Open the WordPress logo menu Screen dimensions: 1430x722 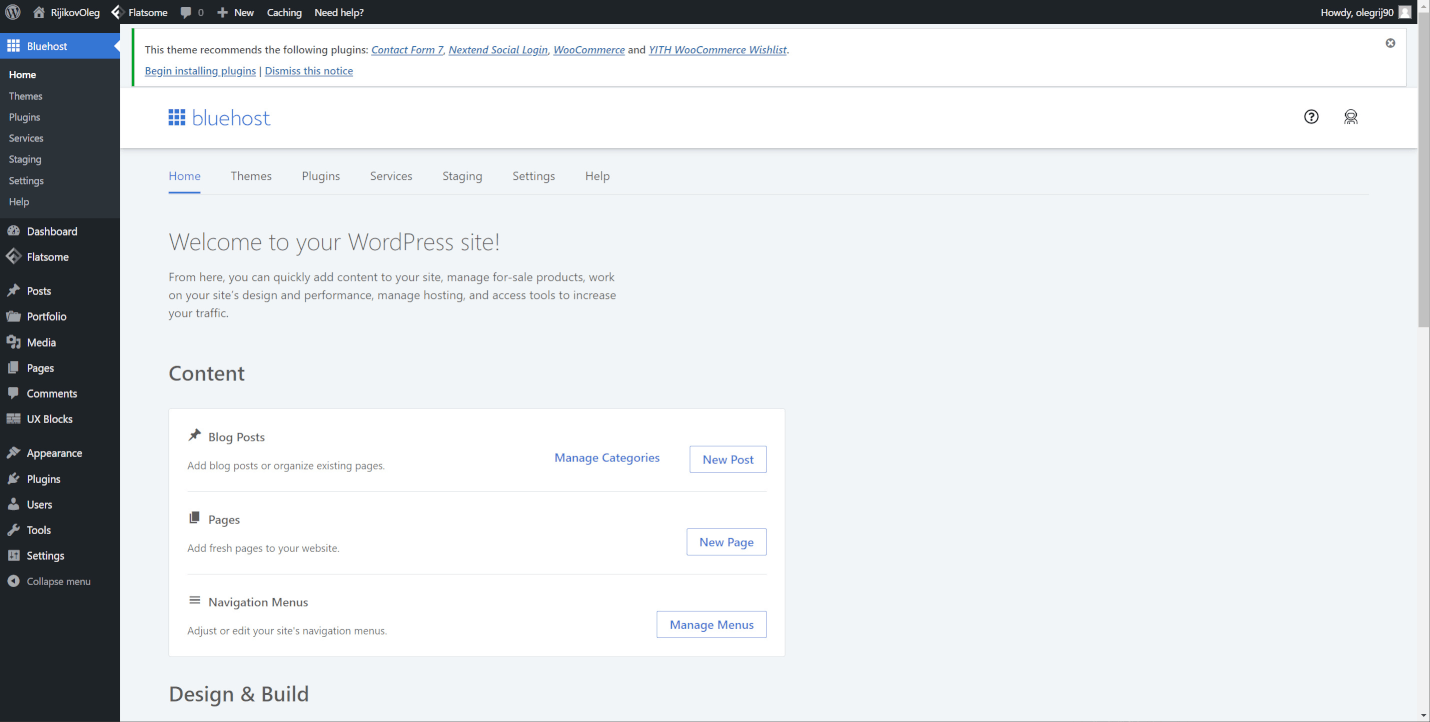click(x=13, y=12)
